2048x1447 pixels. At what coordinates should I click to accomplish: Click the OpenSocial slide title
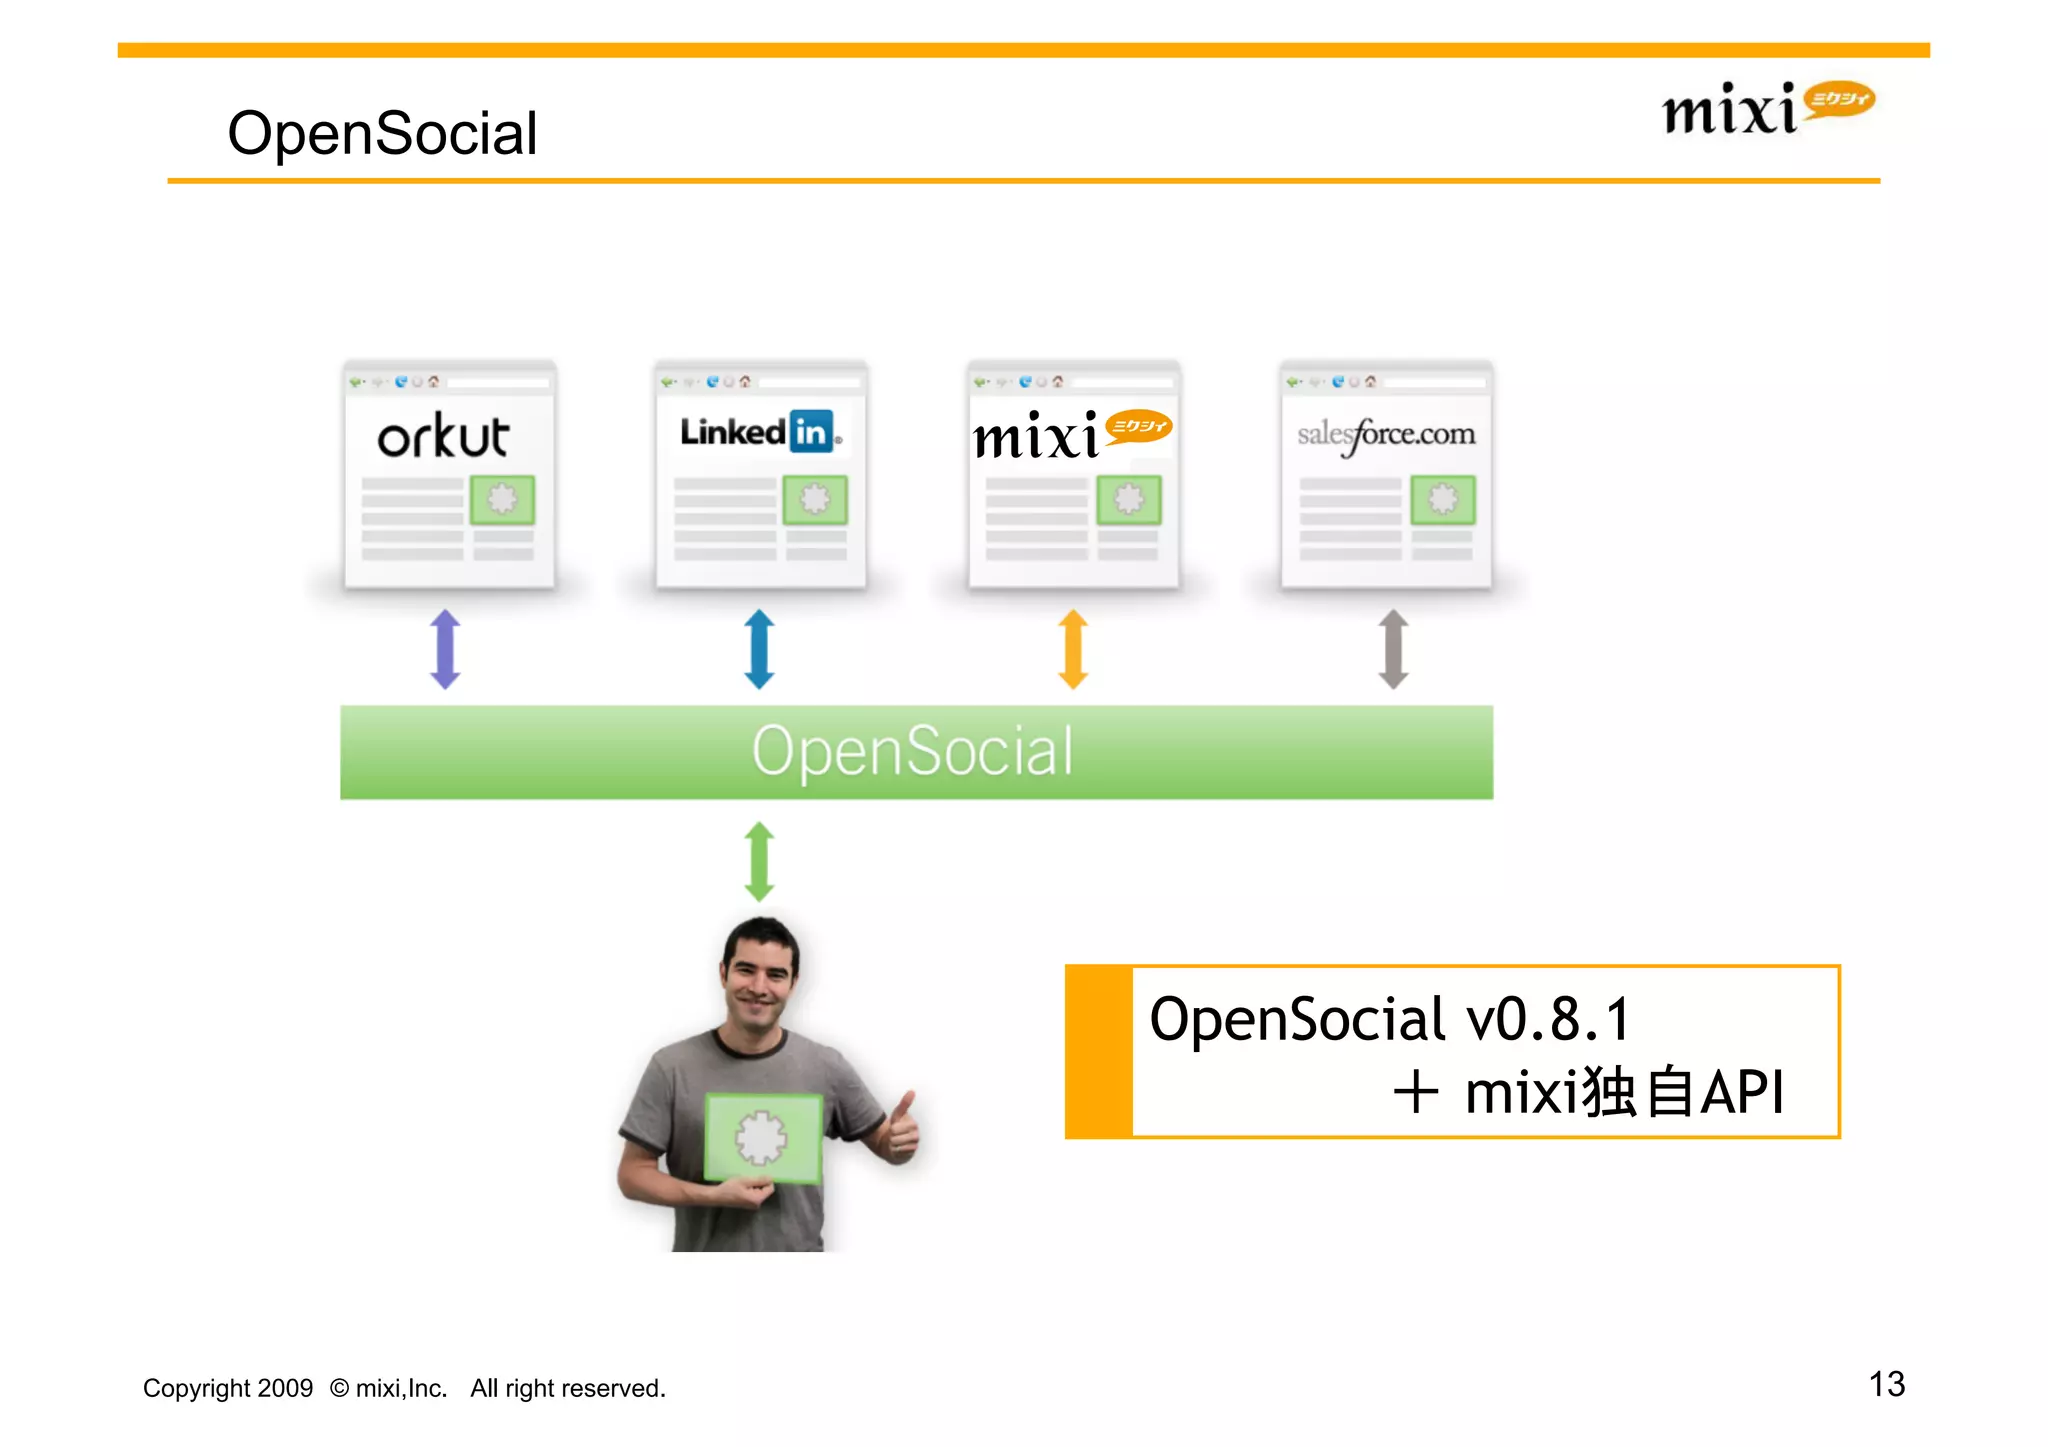point(382,133)
